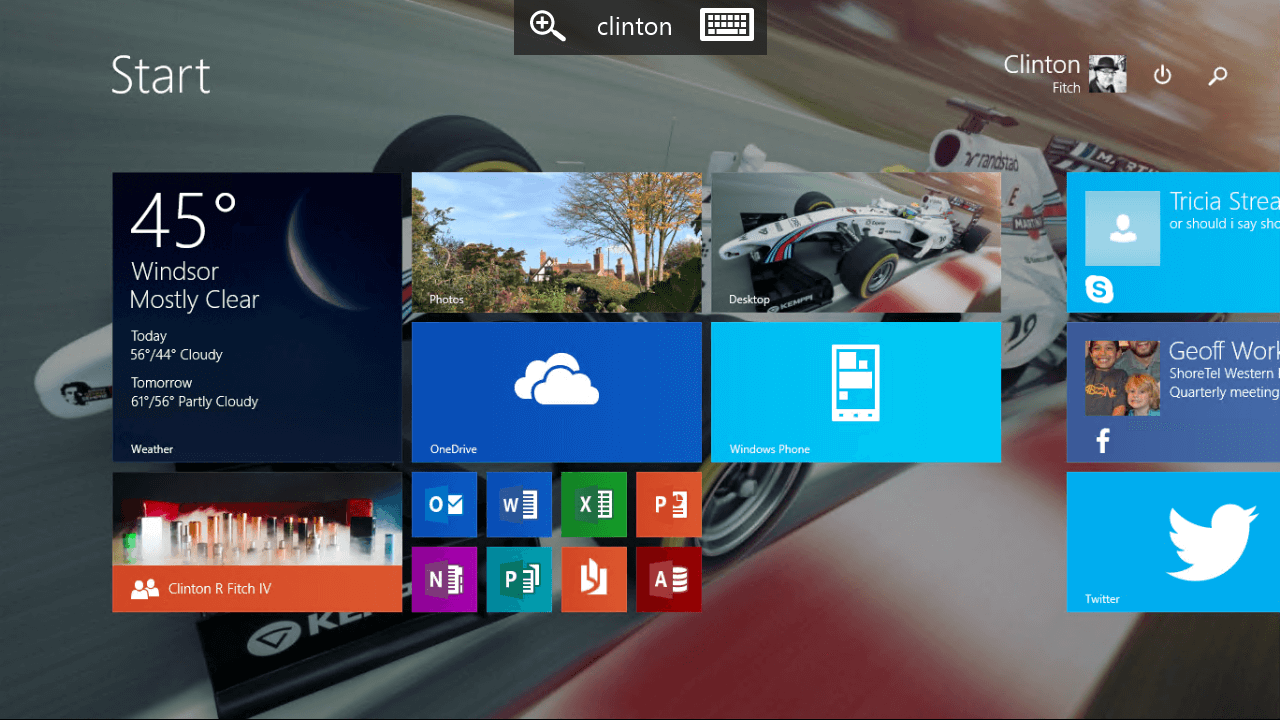Image resolution: width=1280 pixels, height=720 pixels.
Task: Open the Desktop tile
Action: pos(856,242)
